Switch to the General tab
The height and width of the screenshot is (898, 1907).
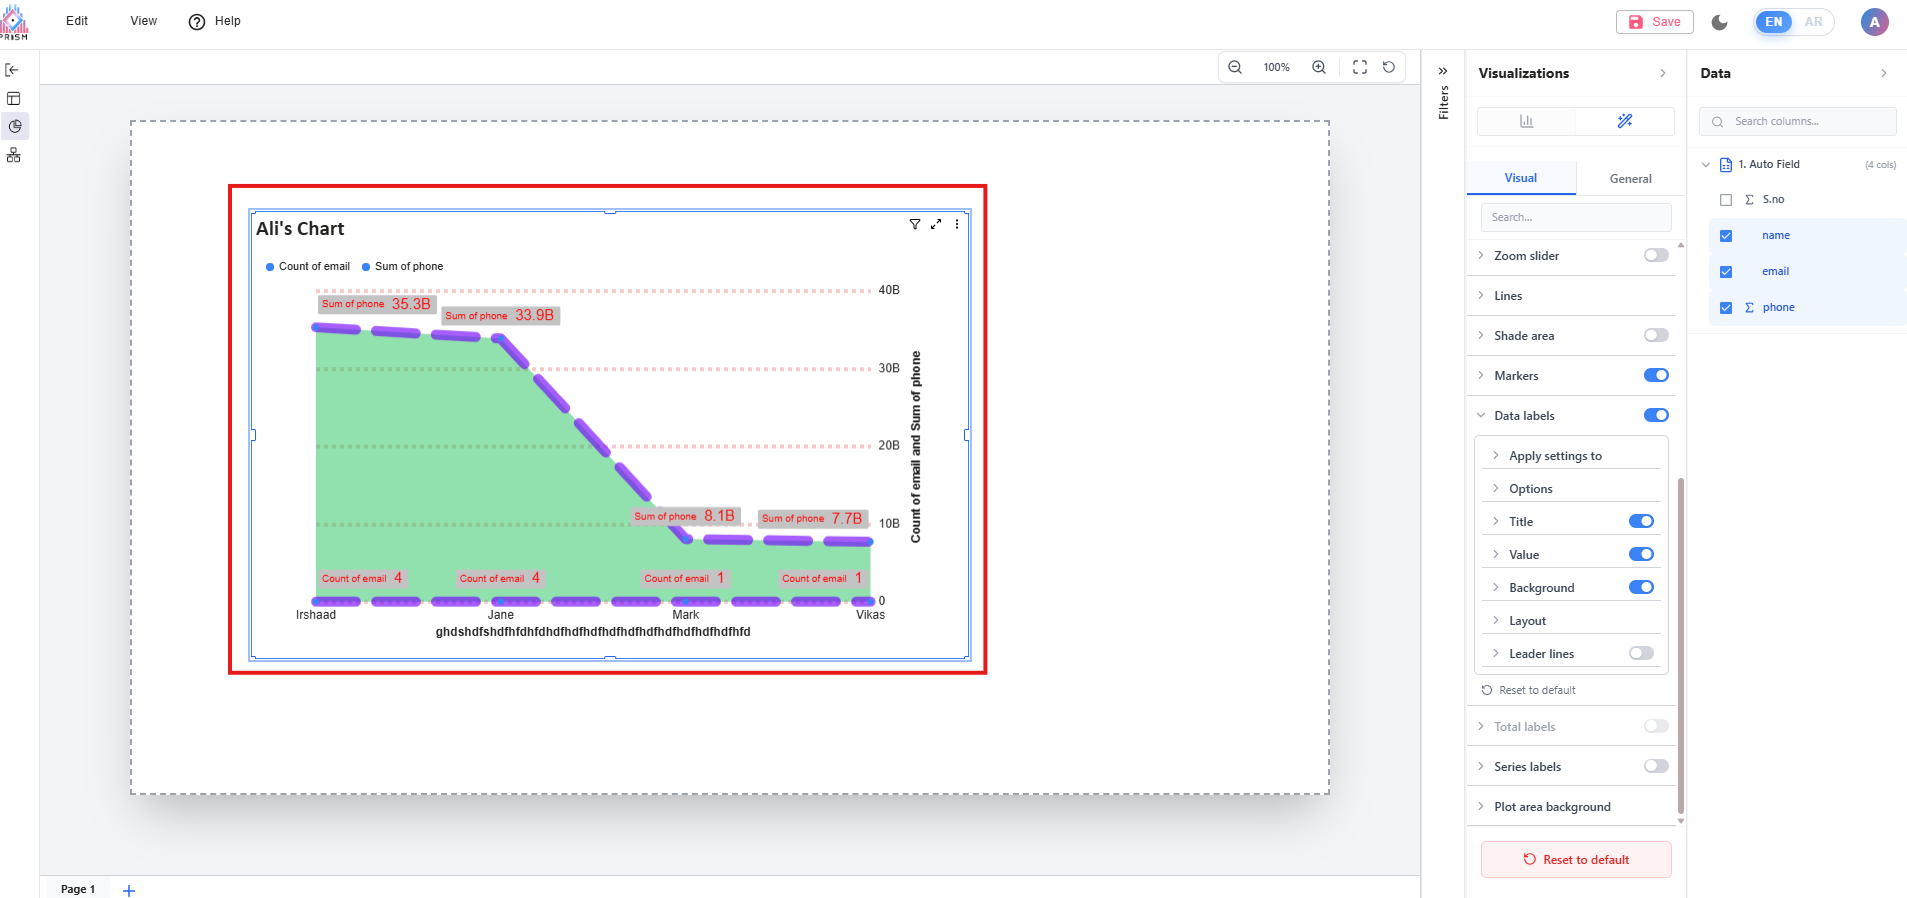click(x=1630, y=179)
